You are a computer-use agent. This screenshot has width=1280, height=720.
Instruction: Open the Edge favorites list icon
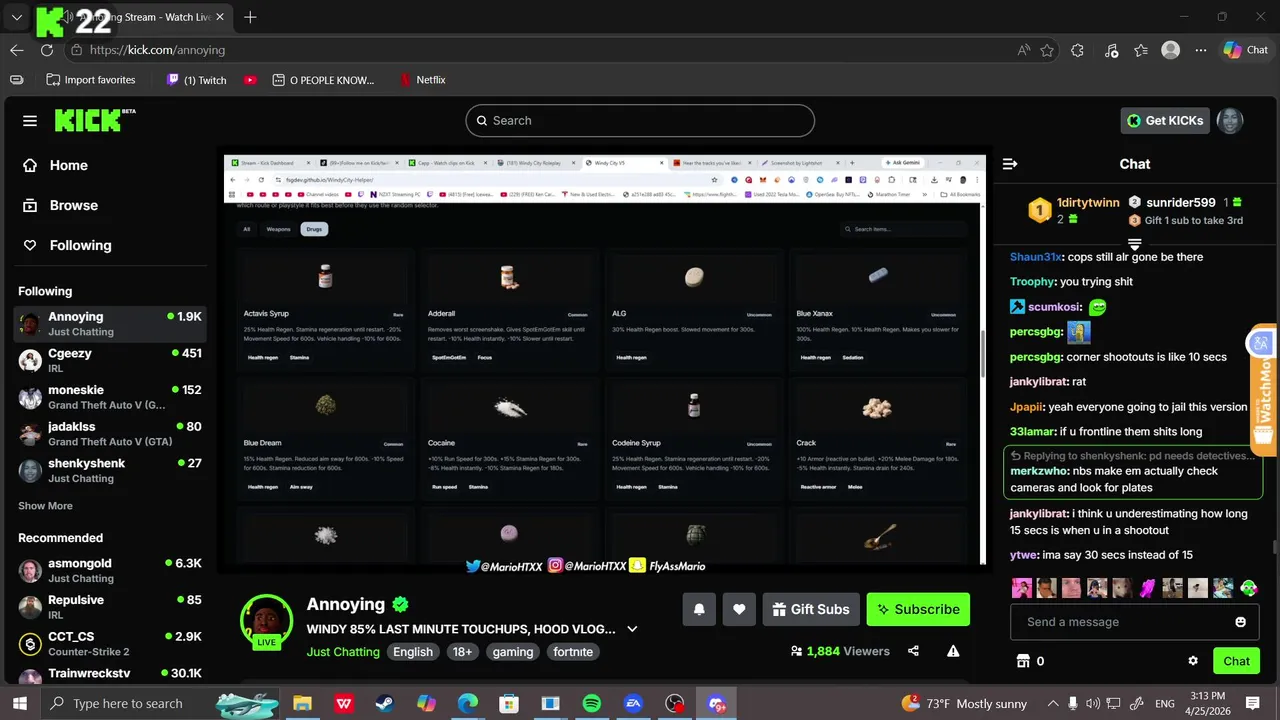(1141, 50)
